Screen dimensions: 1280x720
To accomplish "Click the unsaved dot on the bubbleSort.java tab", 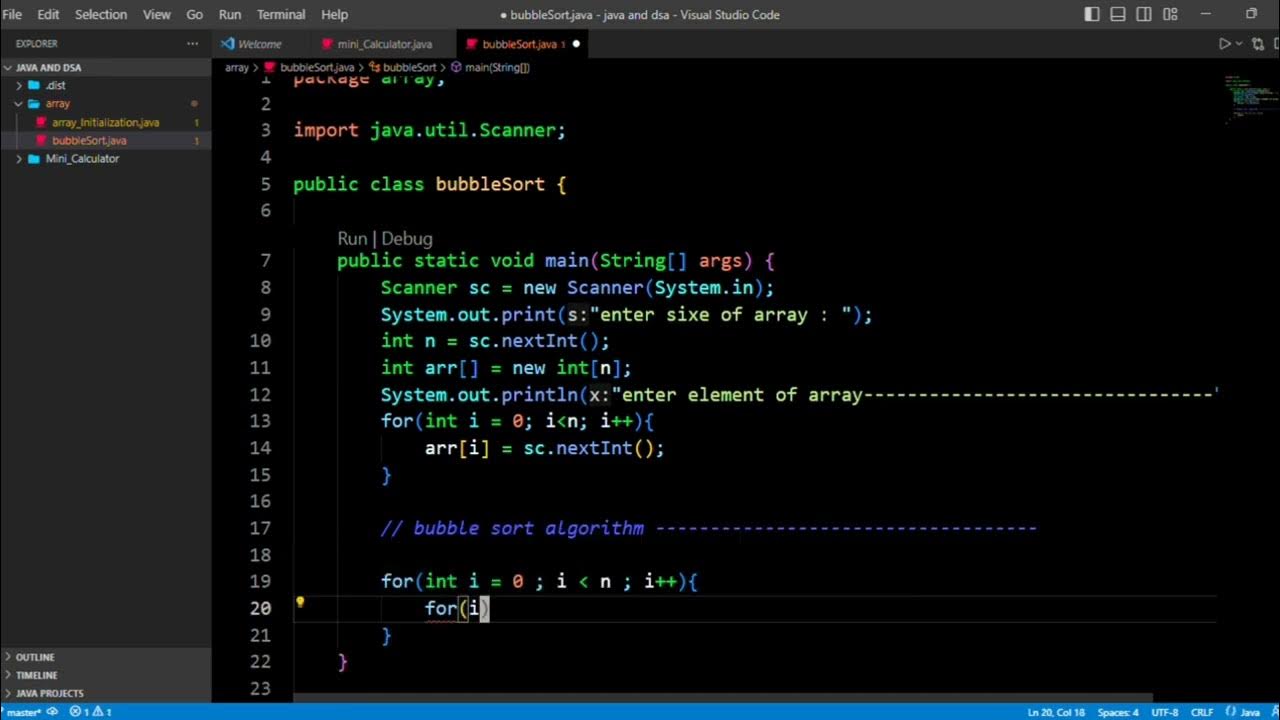I will (x=576, y=44).
